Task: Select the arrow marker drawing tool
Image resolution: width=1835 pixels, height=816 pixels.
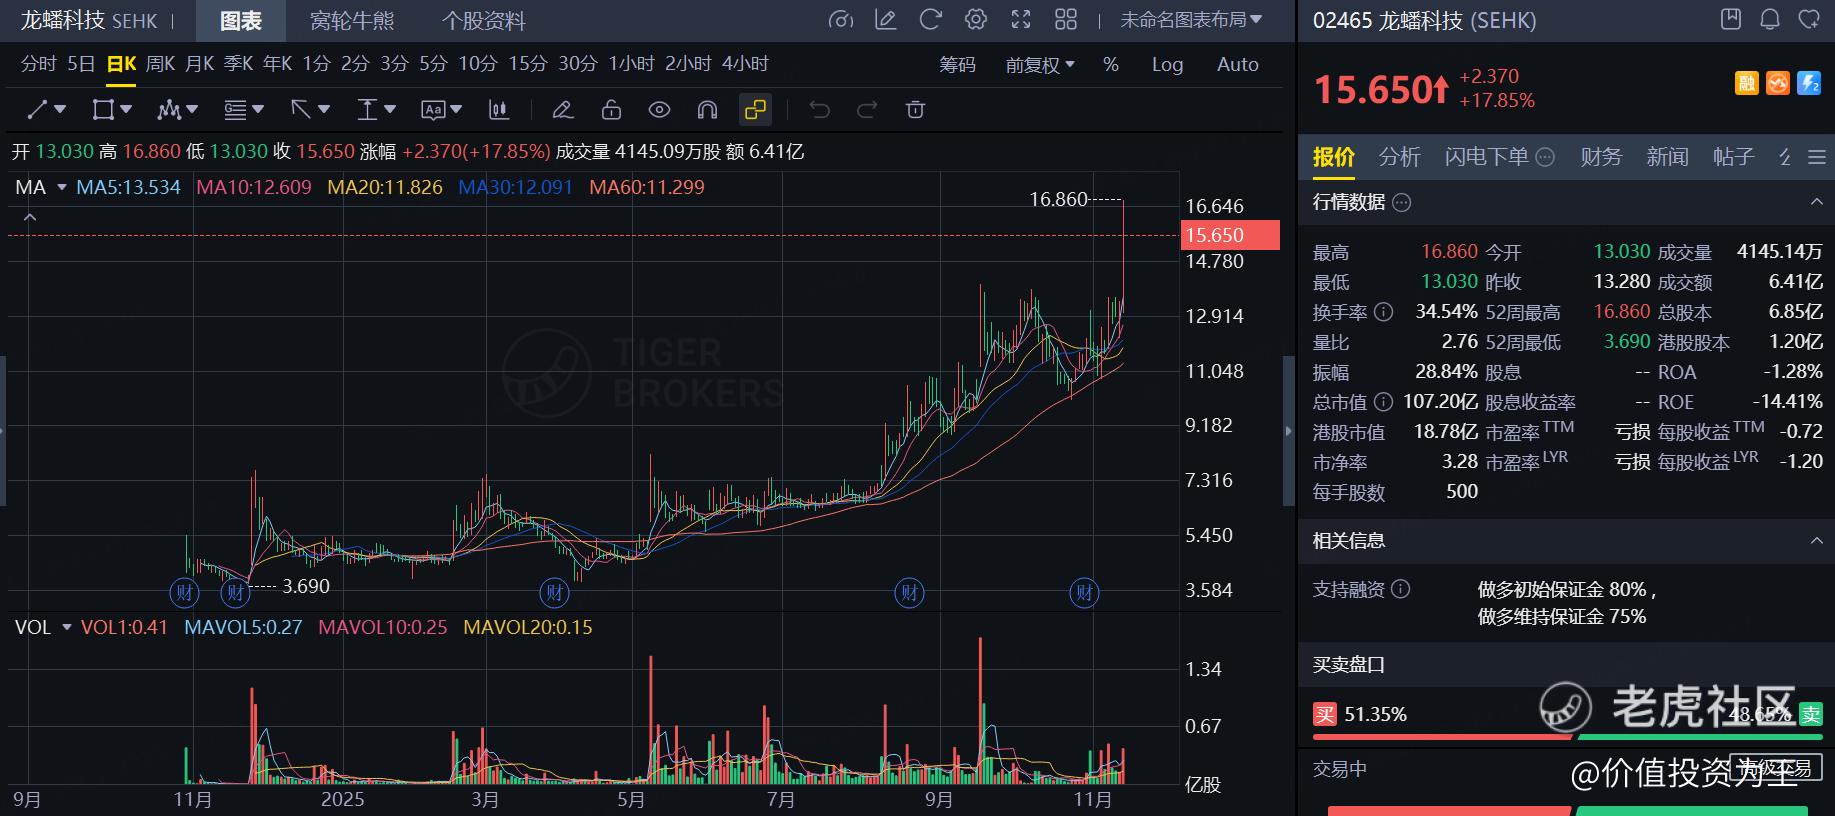Action: click(x=301, y=110)
